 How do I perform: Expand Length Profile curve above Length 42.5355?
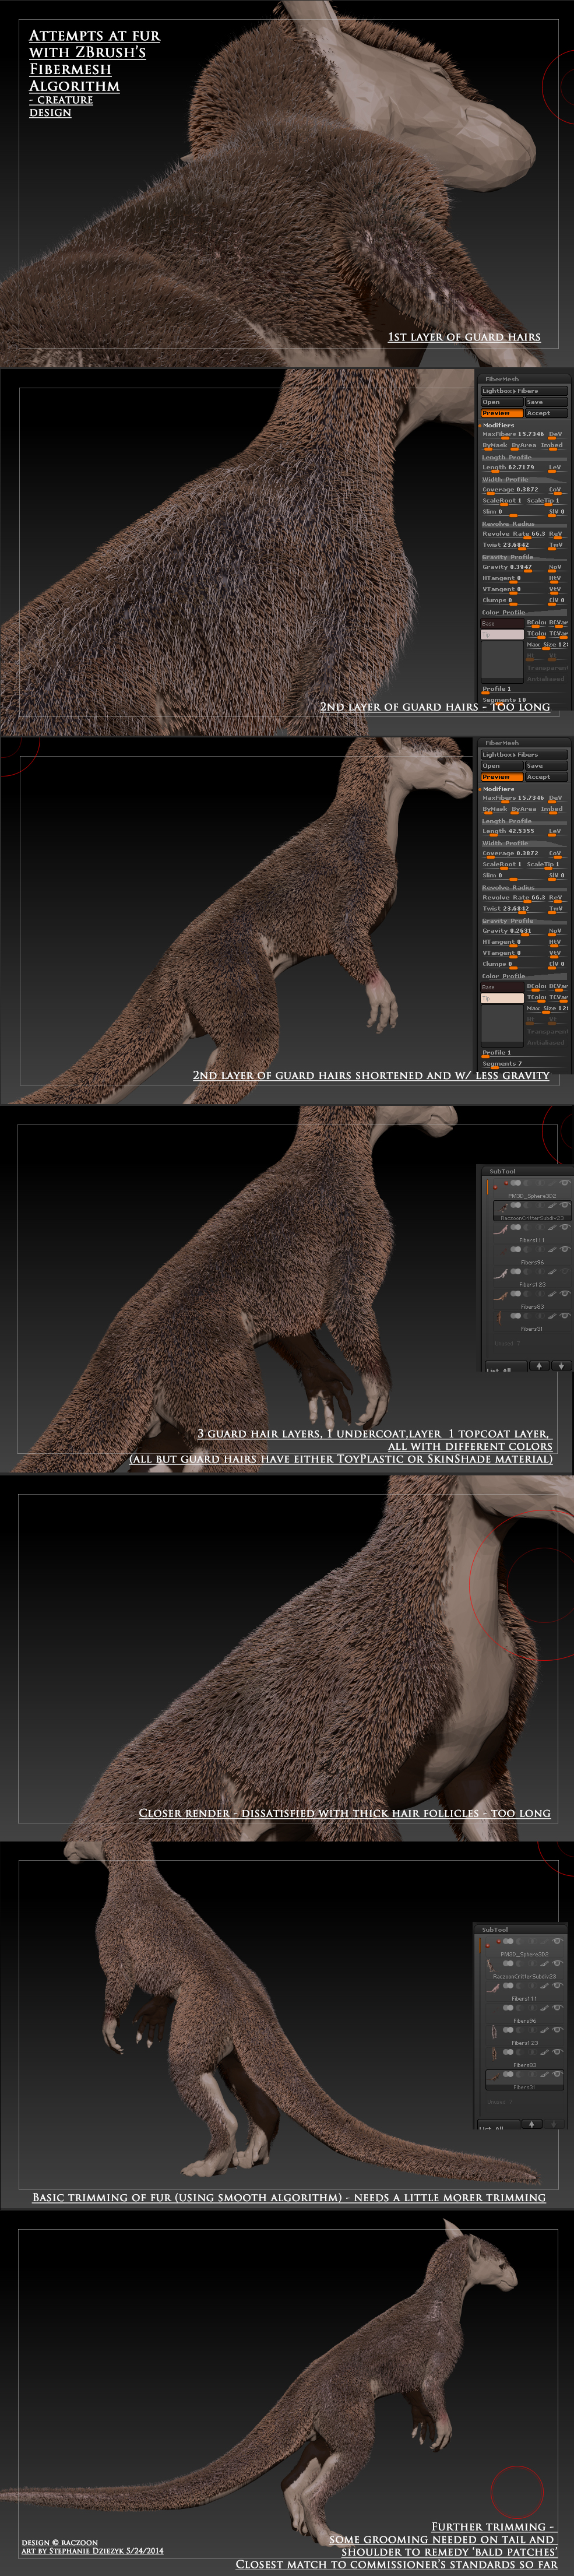coord(524,822)
